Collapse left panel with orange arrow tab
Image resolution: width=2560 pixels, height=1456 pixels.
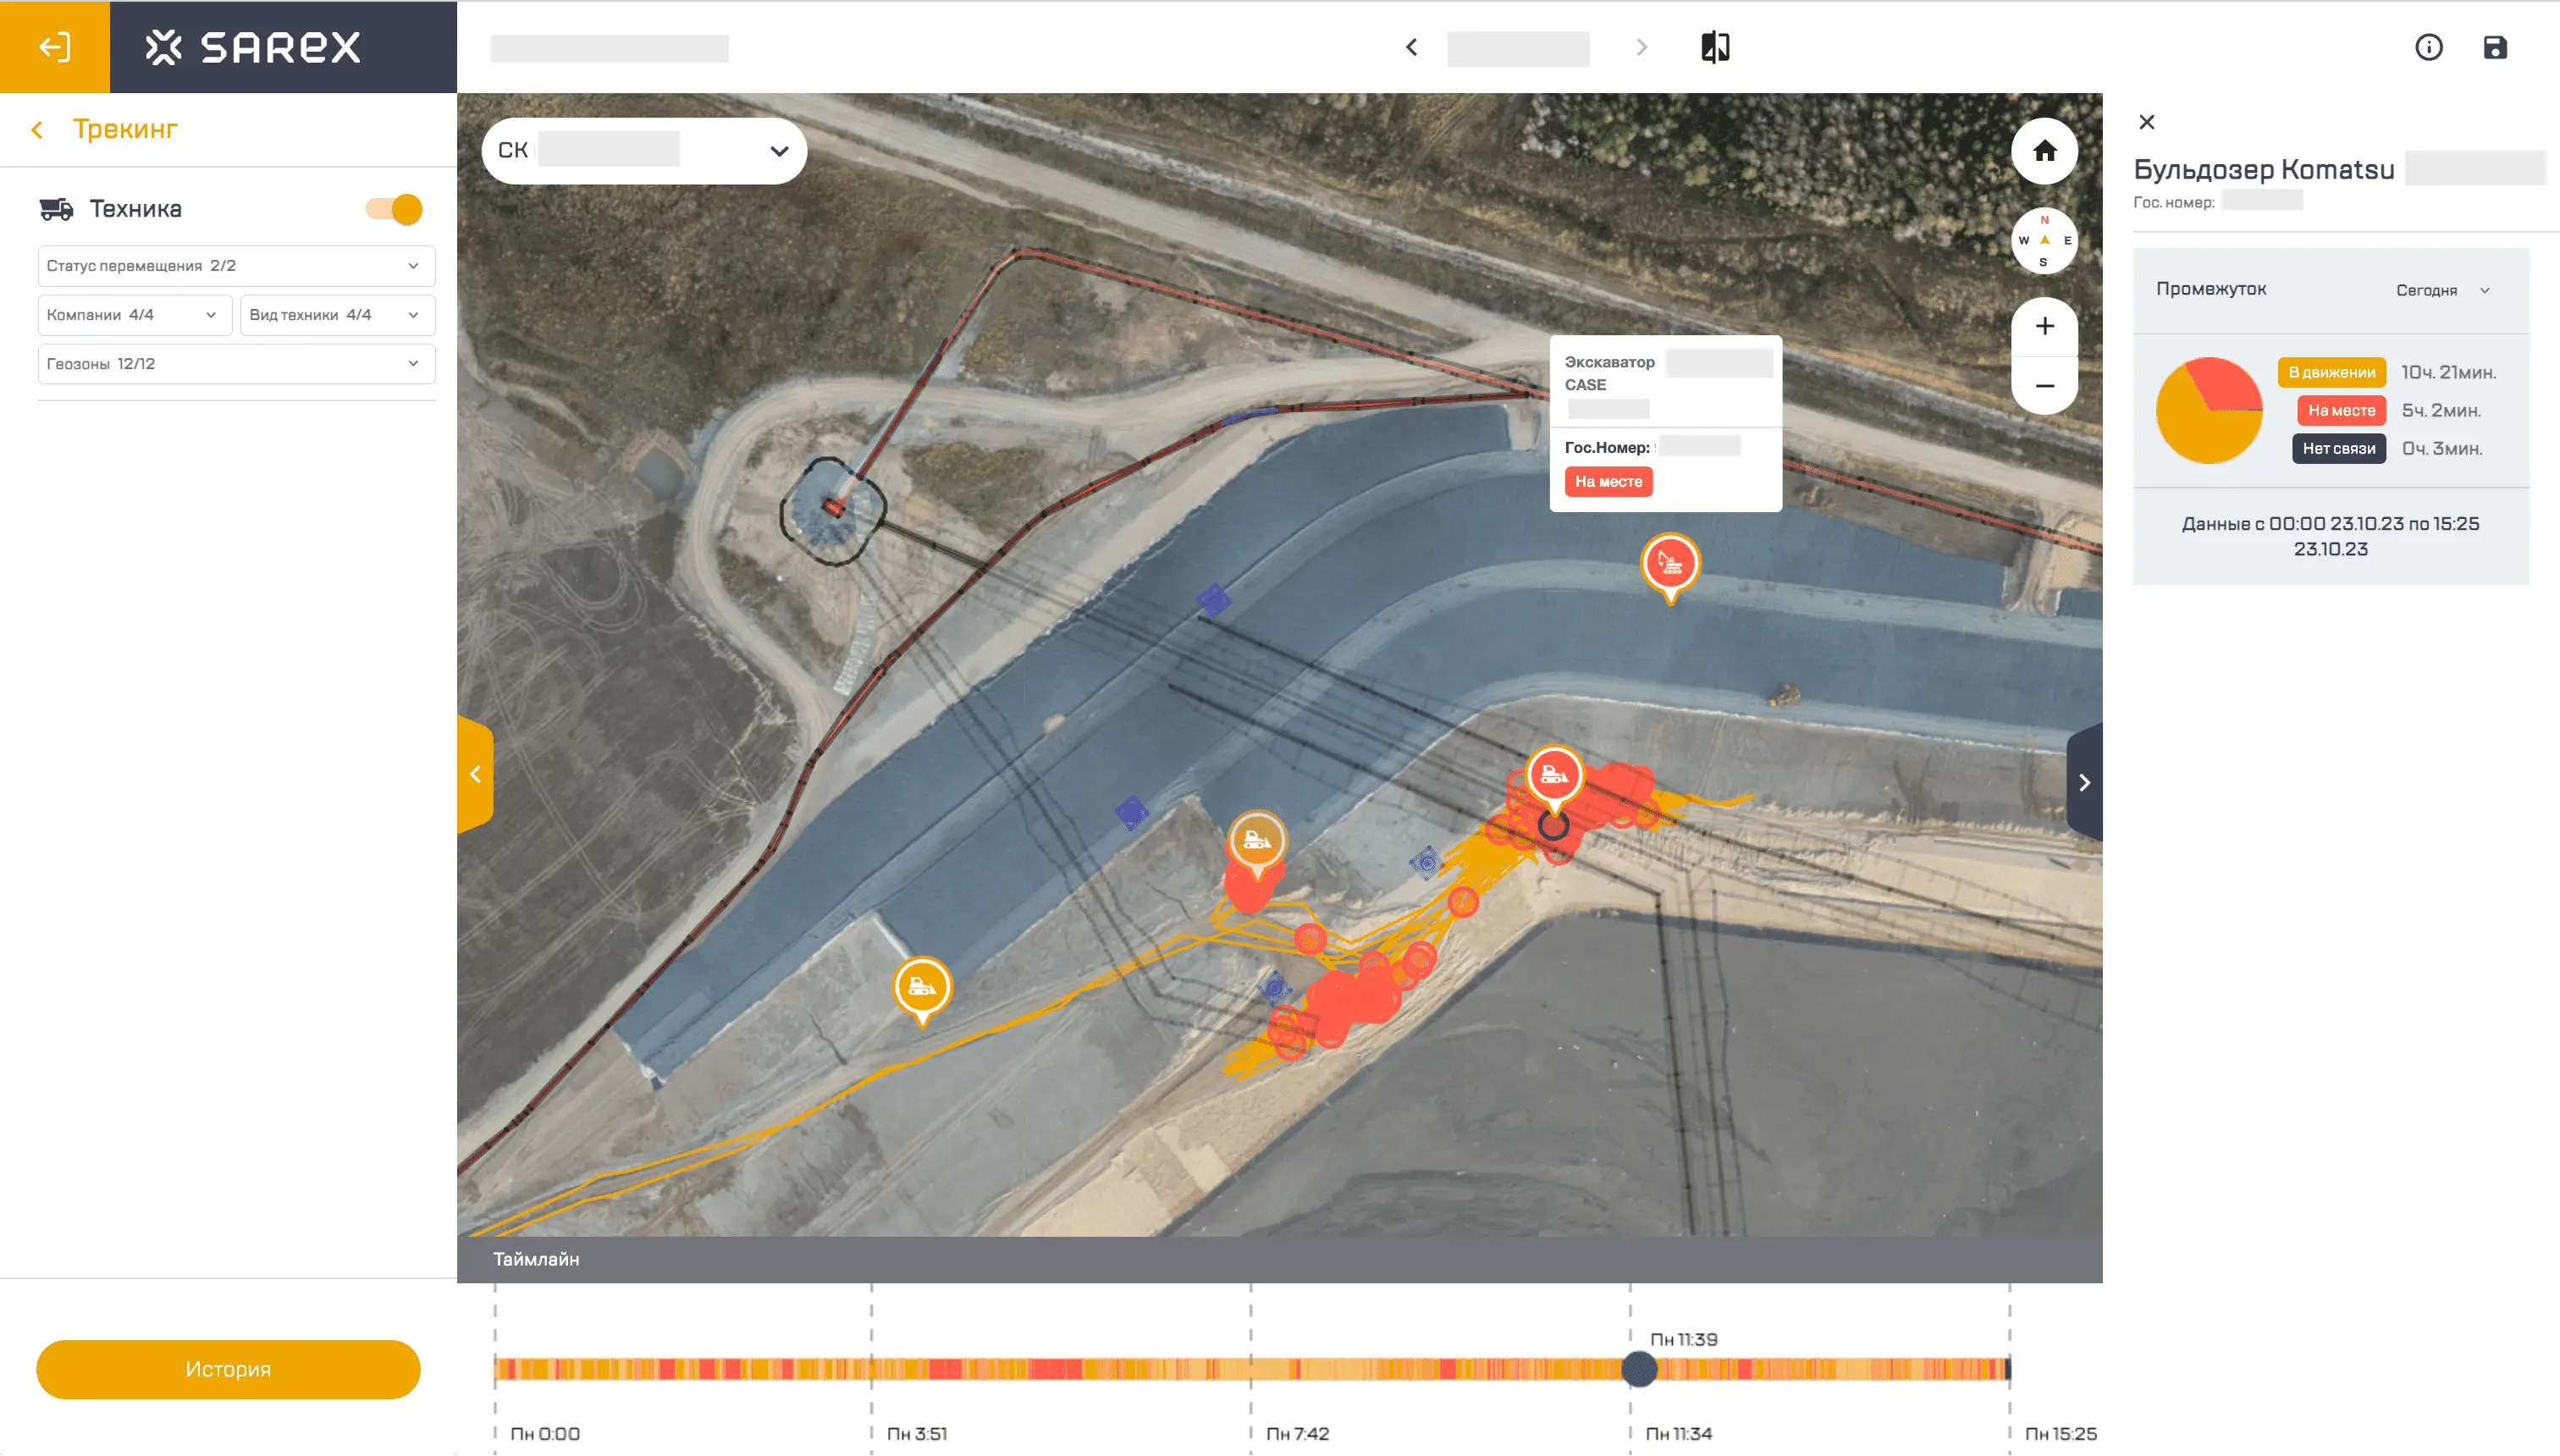click(x=475, y=774)
